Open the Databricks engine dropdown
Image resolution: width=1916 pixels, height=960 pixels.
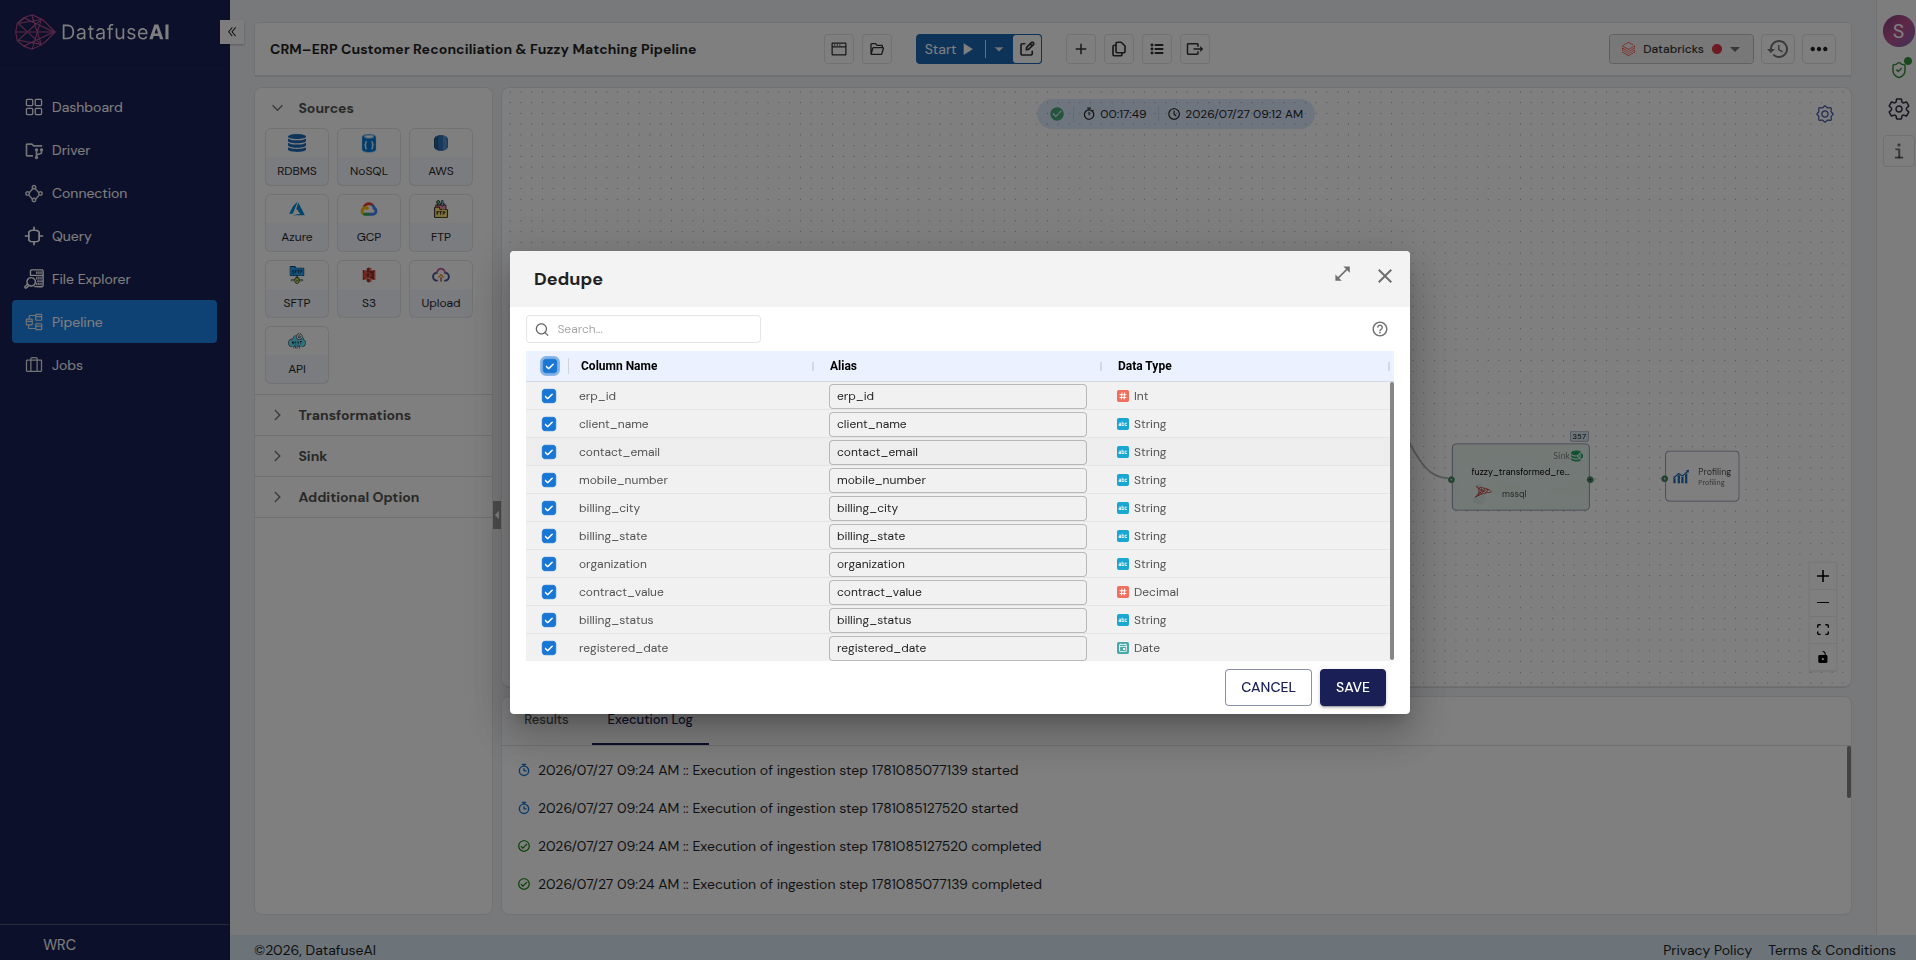(1681, 49)
